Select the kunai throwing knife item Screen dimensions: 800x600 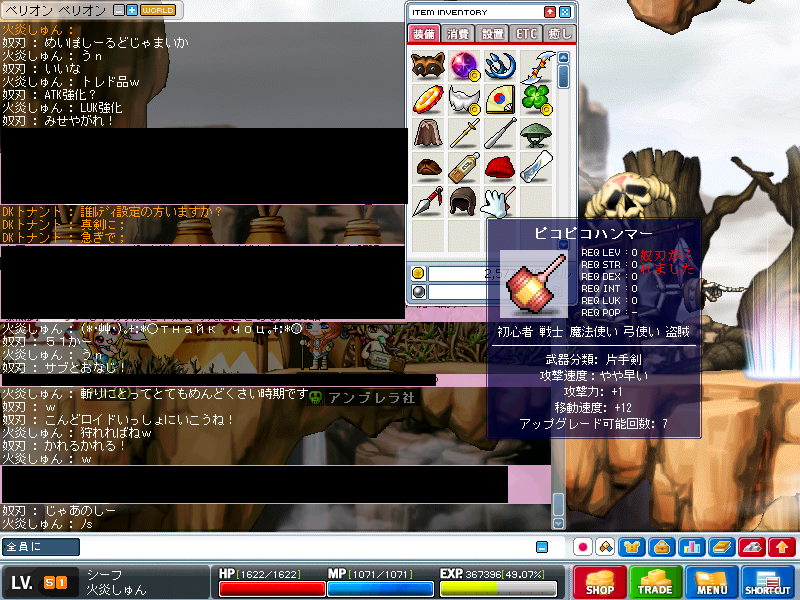tap(428, 201)
